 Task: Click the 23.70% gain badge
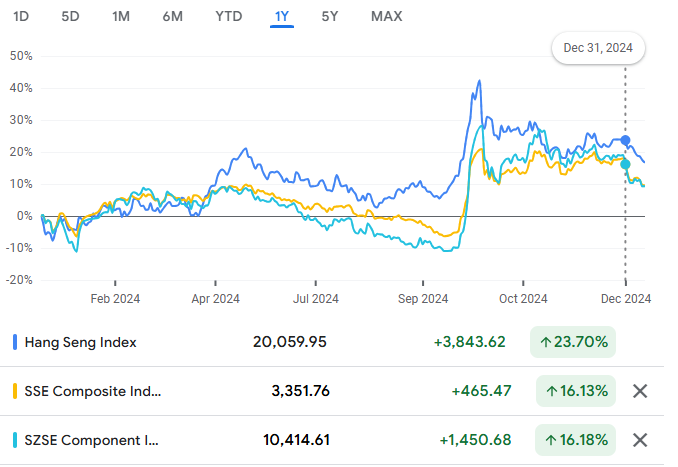573,342
